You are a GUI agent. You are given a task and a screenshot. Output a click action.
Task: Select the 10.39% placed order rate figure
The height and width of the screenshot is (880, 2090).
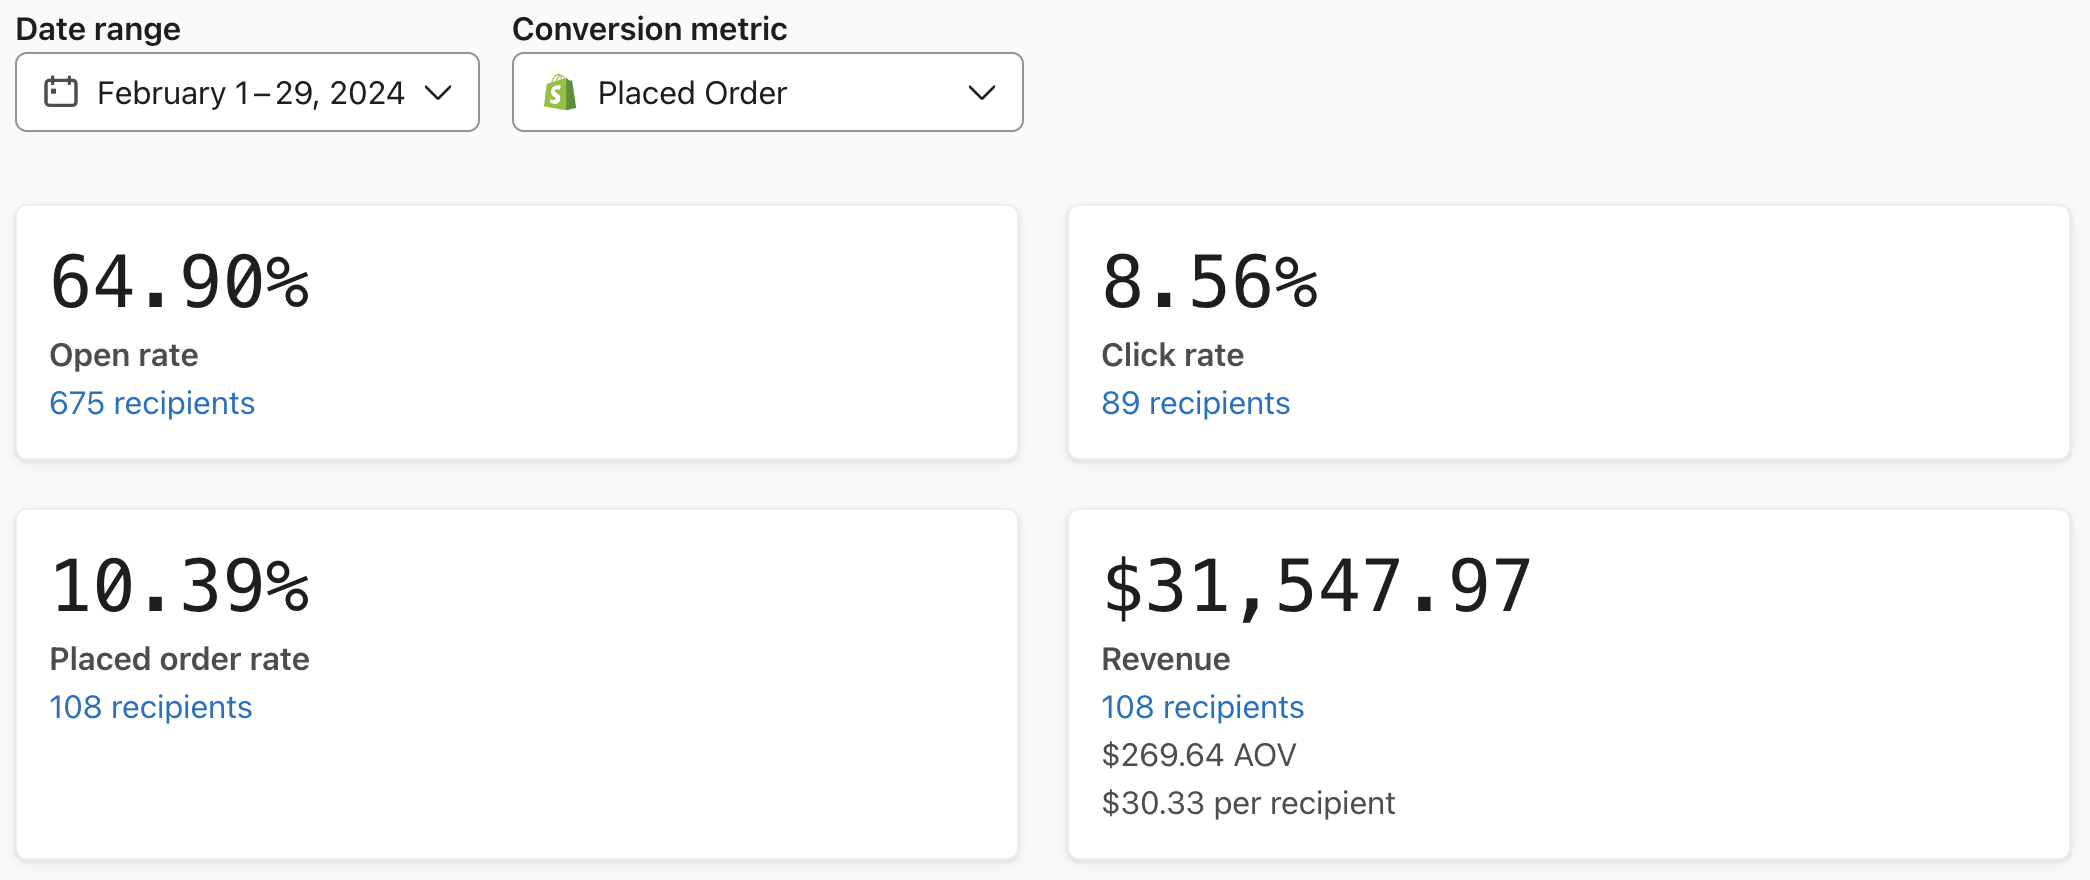[180, 587]
